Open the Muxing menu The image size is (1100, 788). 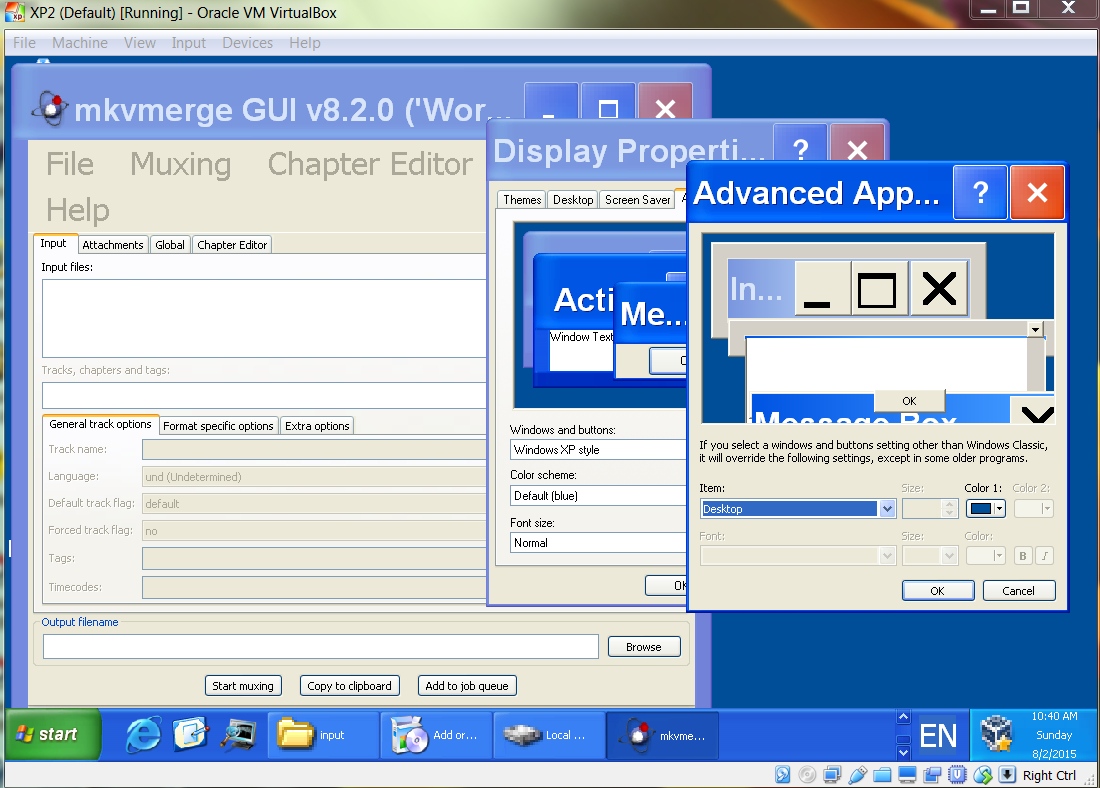[x=180, y=164]
